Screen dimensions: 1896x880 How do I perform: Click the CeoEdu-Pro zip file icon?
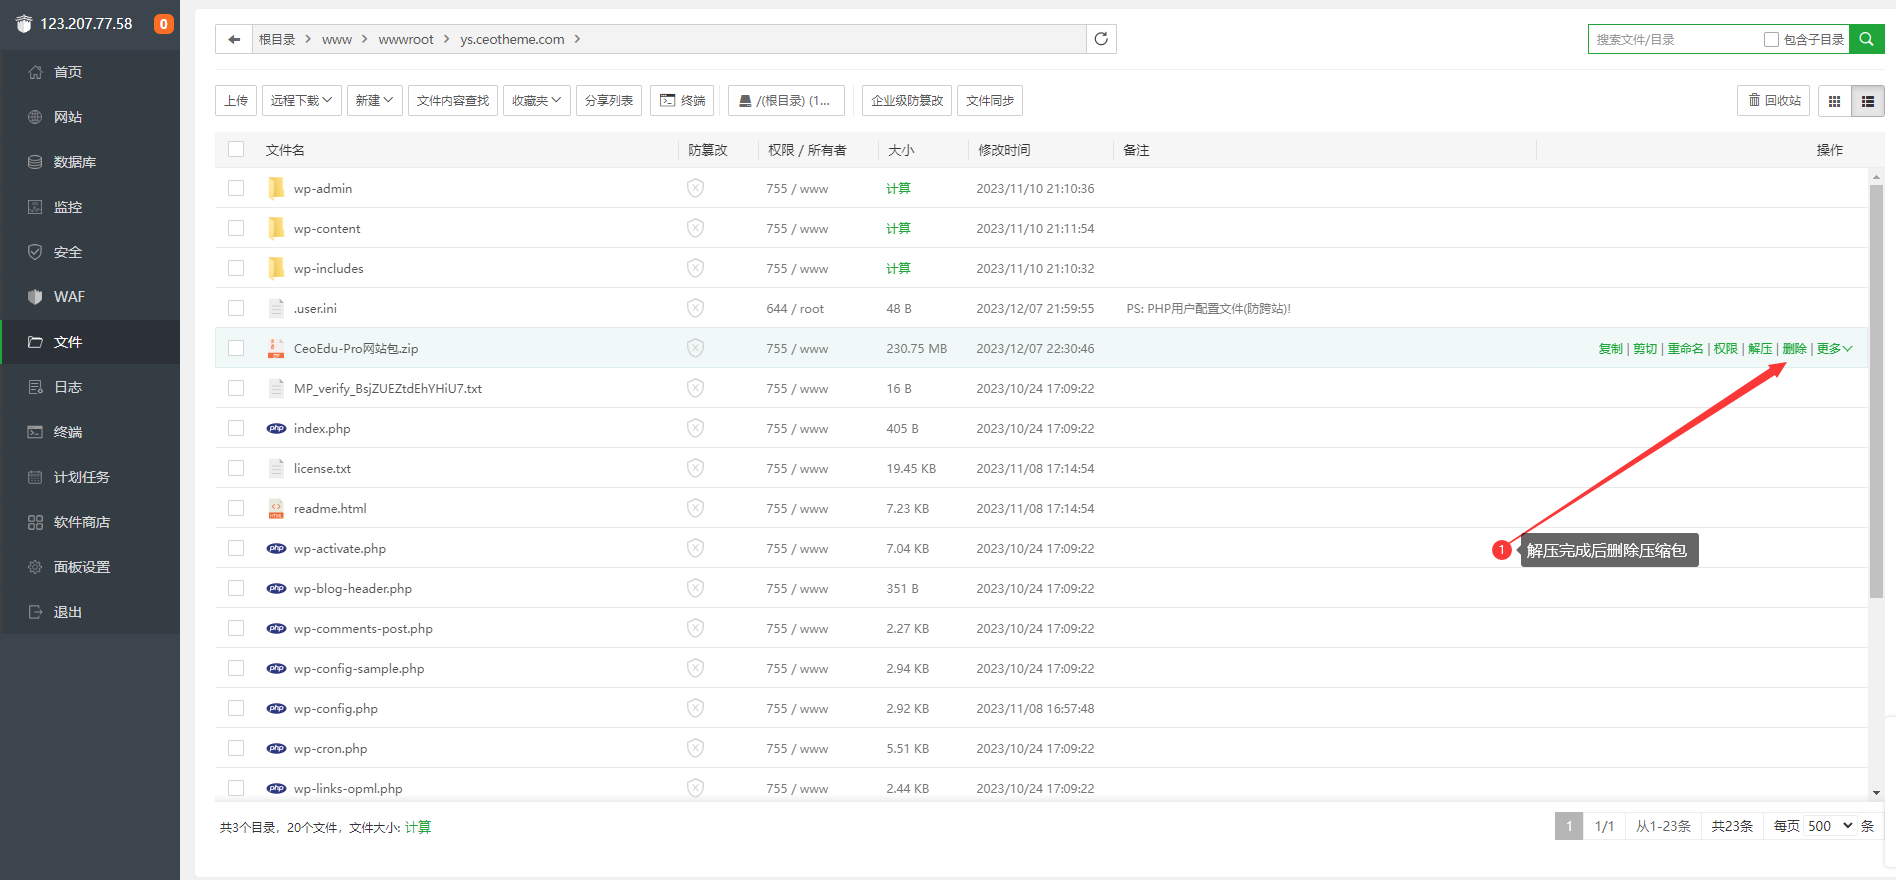pyautogui.click(x=276, y=348)
